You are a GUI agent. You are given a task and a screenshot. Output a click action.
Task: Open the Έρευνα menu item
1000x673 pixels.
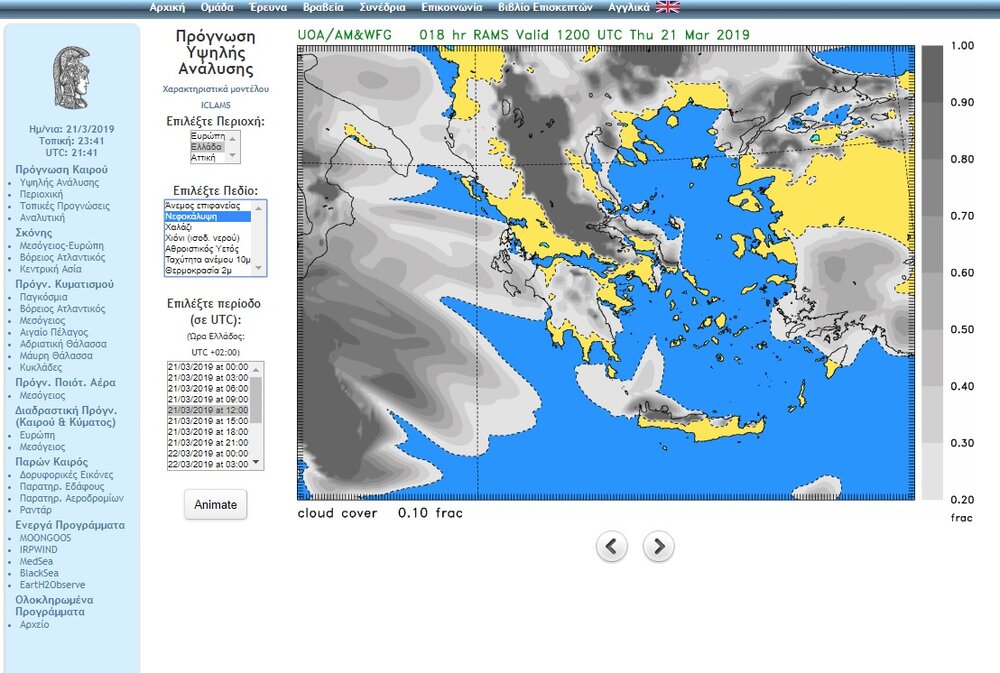[x=269, y=7]
